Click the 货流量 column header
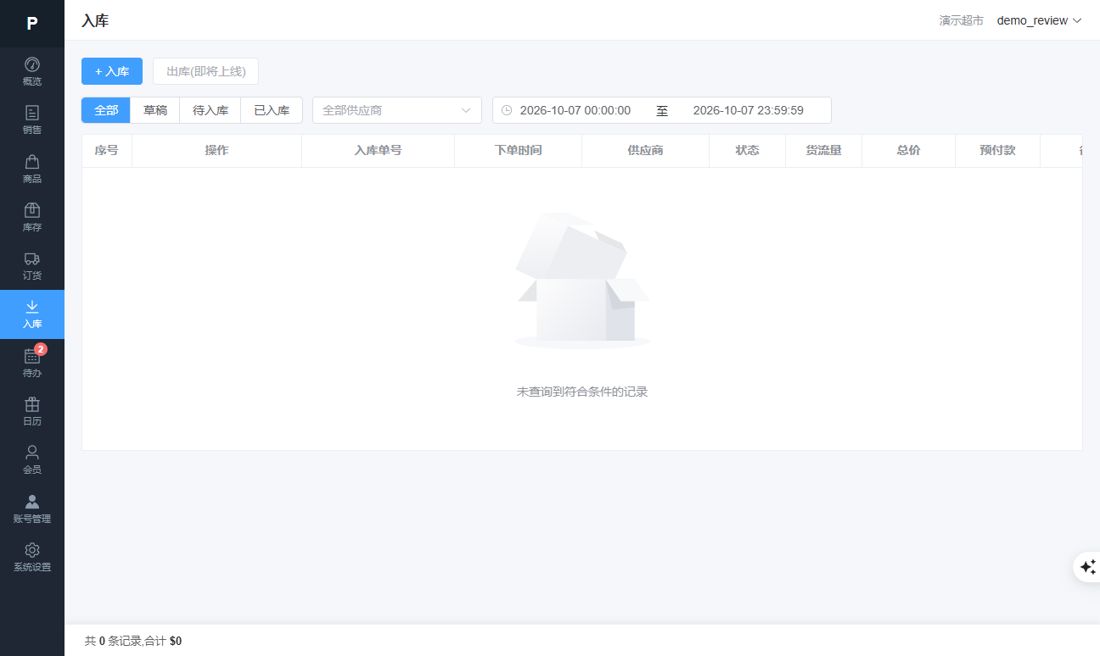The height and width of the screenshot is (656, 1100). 824,150
